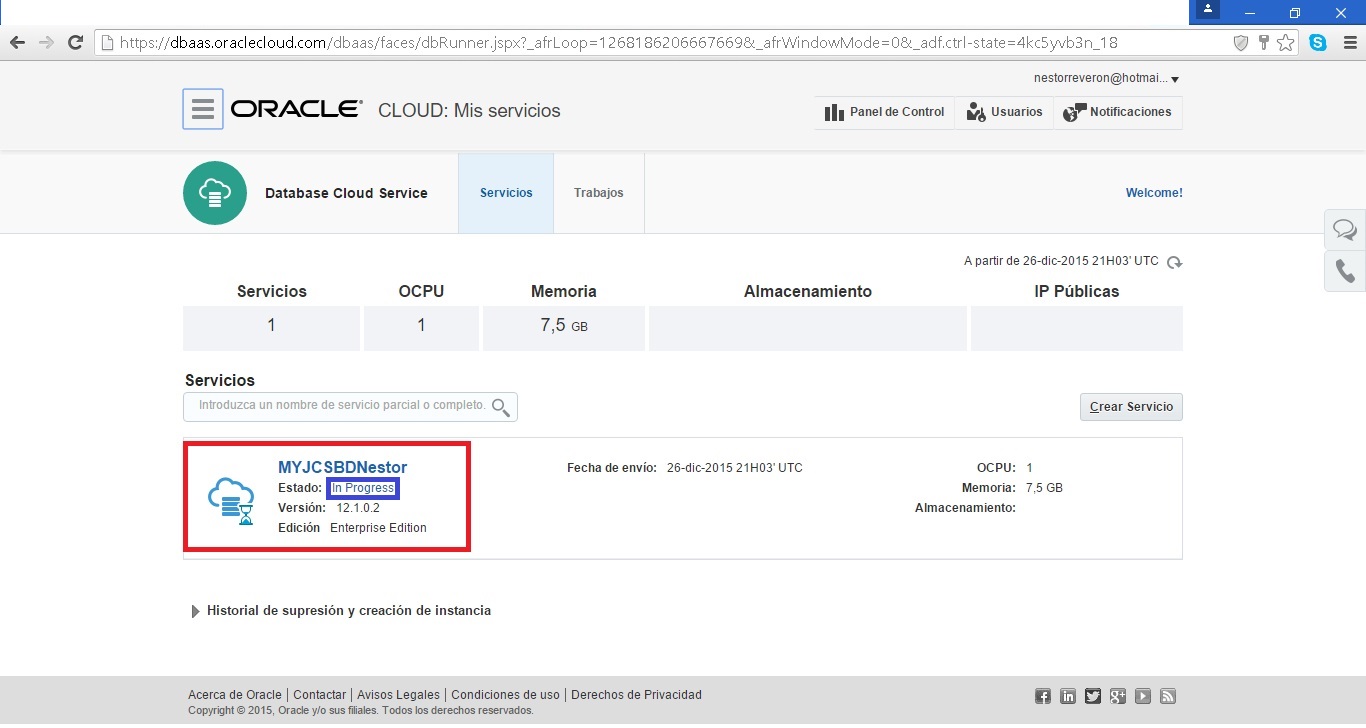Click the refresh icon beside the timestamp
Screen dimensions: 1366x728
[x=1175, y=262]
